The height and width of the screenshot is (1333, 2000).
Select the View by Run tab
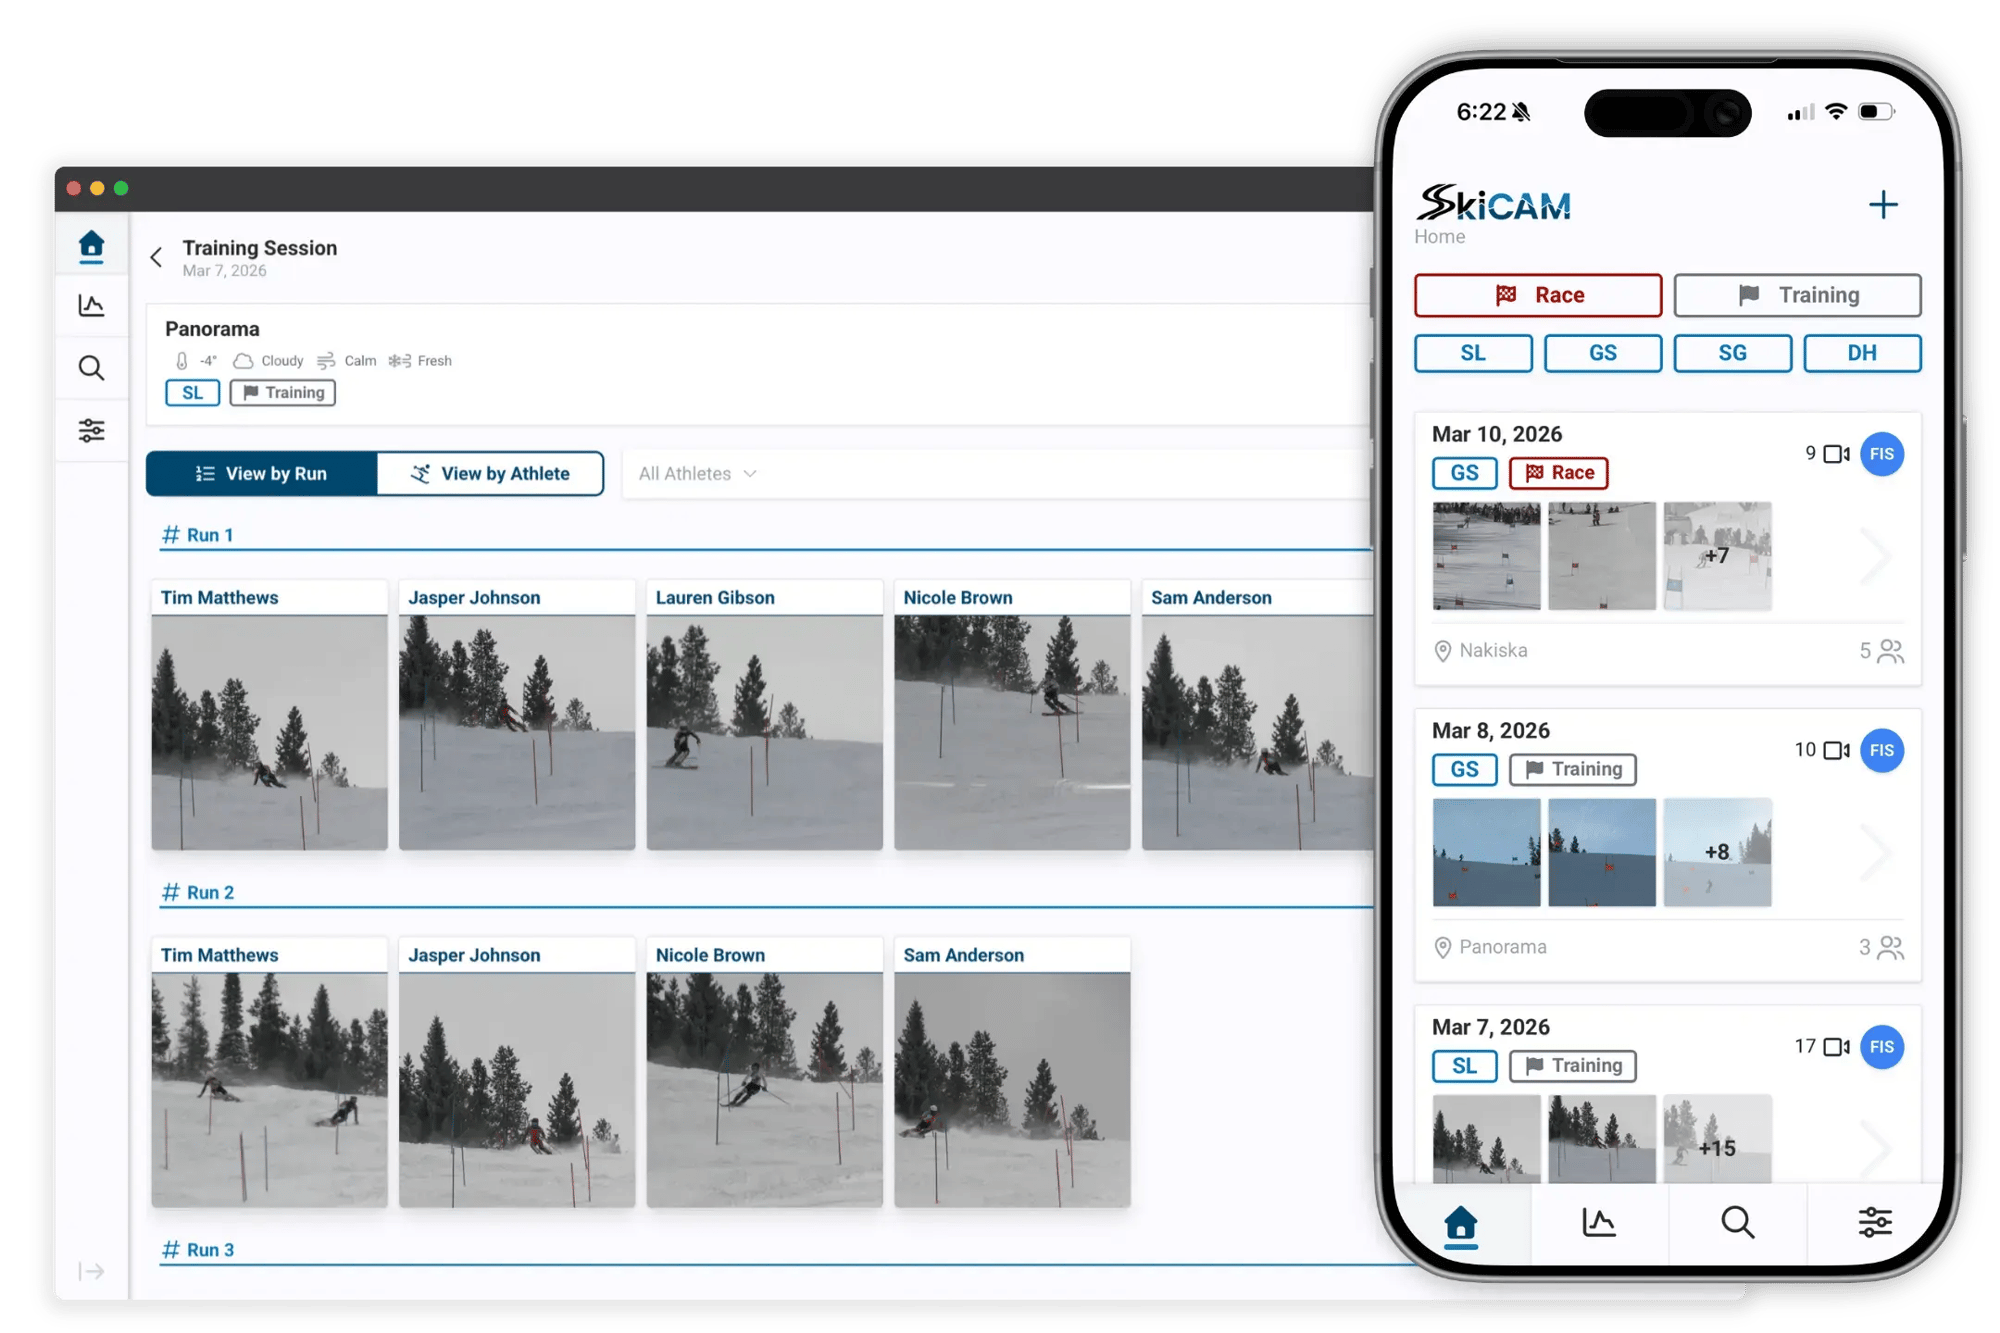pyautogui.click(x=262, y=474)
